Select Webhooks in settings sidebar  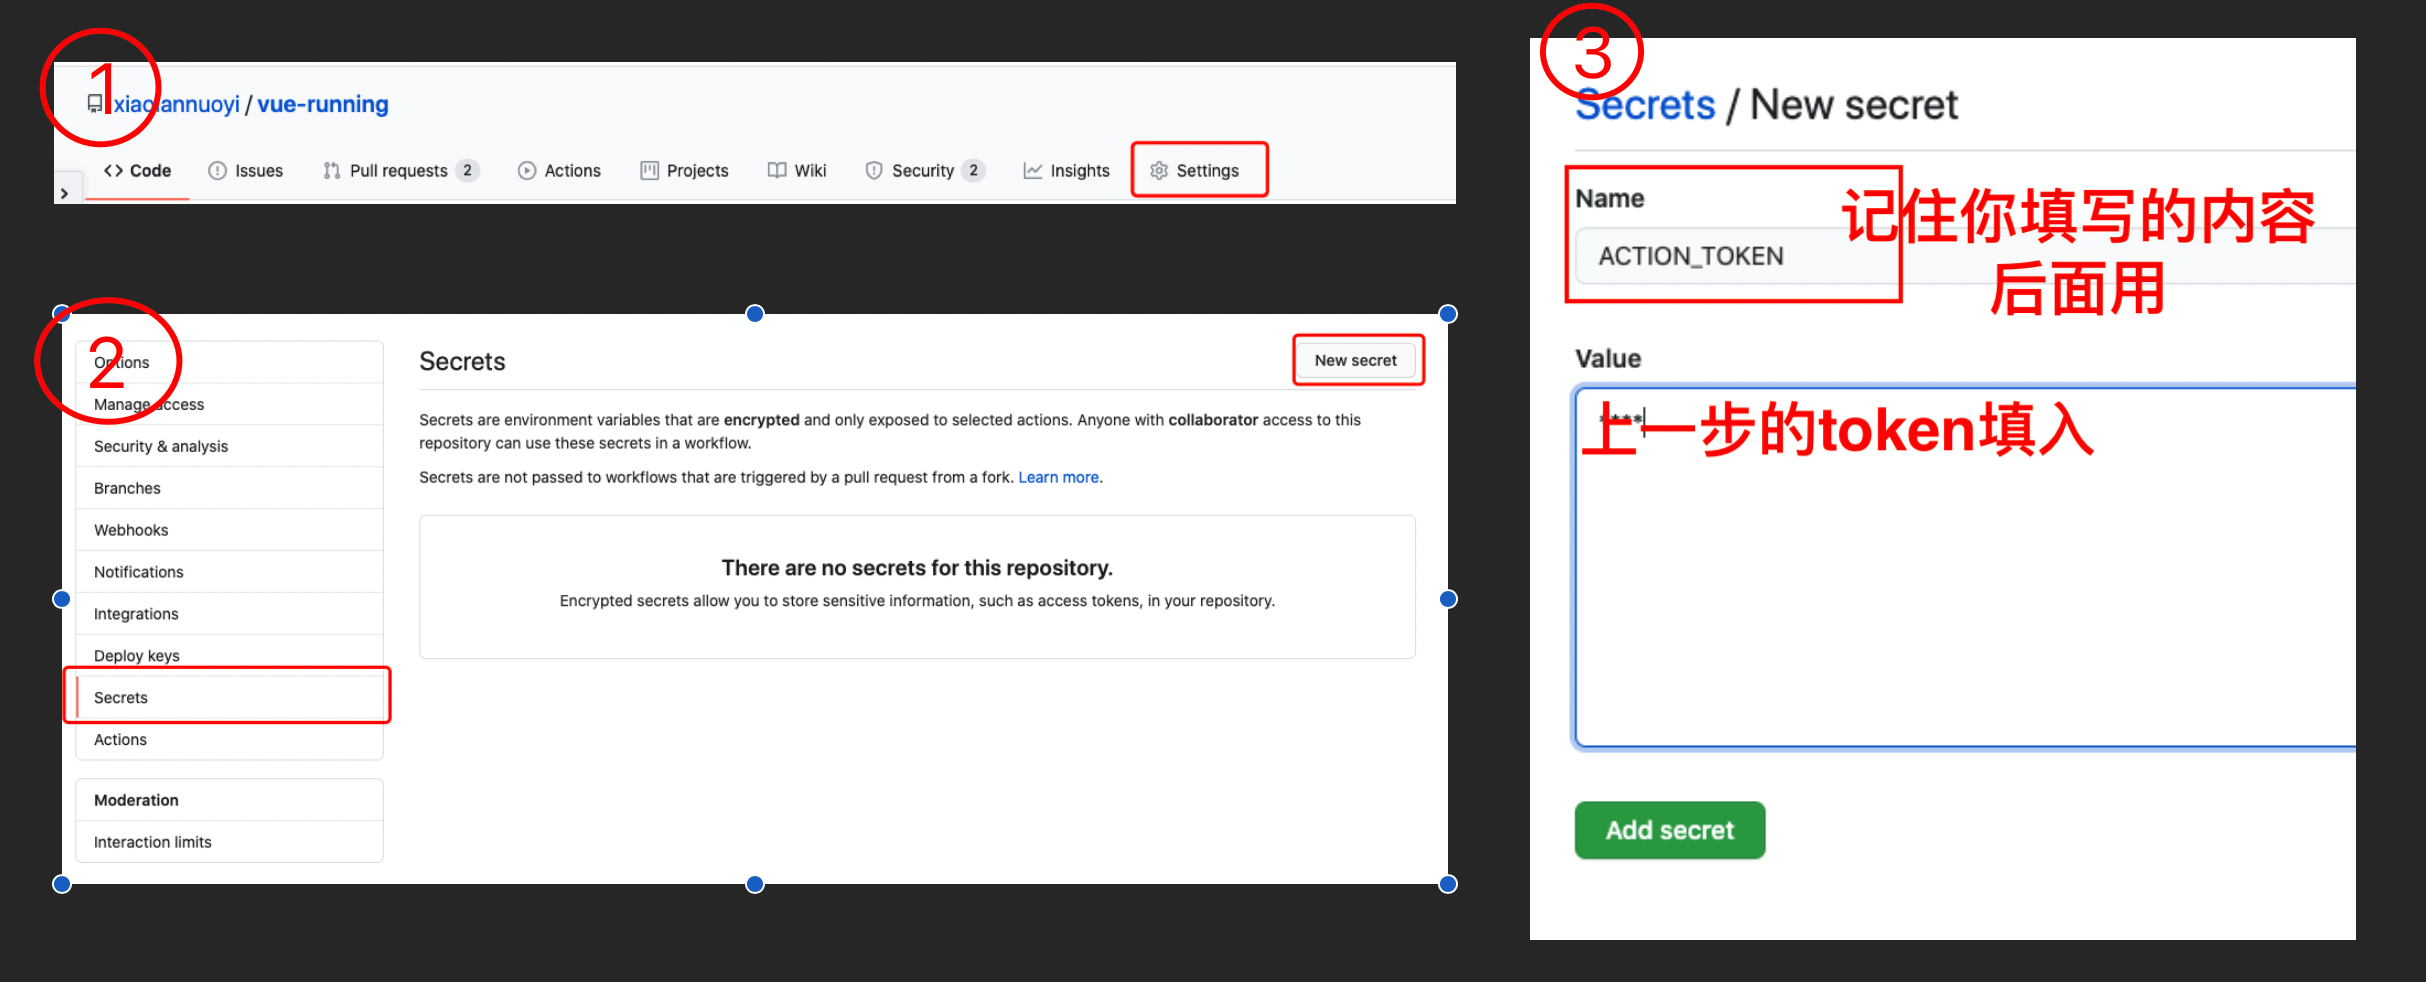tap(230, 530)
